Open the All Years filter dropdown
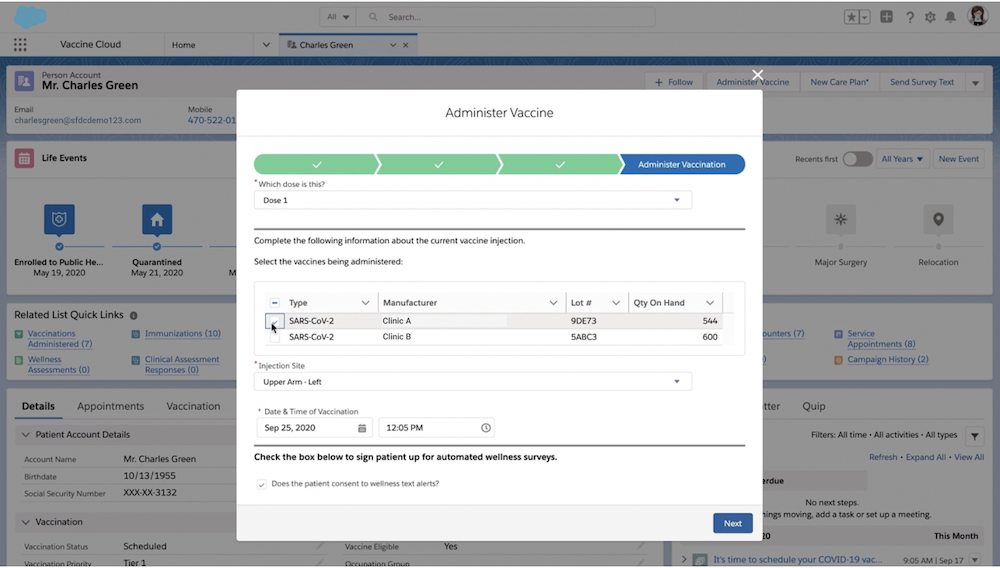The width and height of the screenshot is (1000, 568). (903, 159)
